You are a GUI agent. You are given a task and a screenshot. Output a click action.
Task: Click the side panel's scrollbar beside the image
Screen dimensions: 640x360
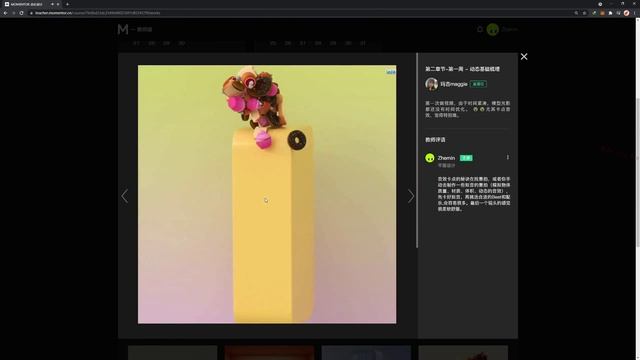[x=417, y=150]
